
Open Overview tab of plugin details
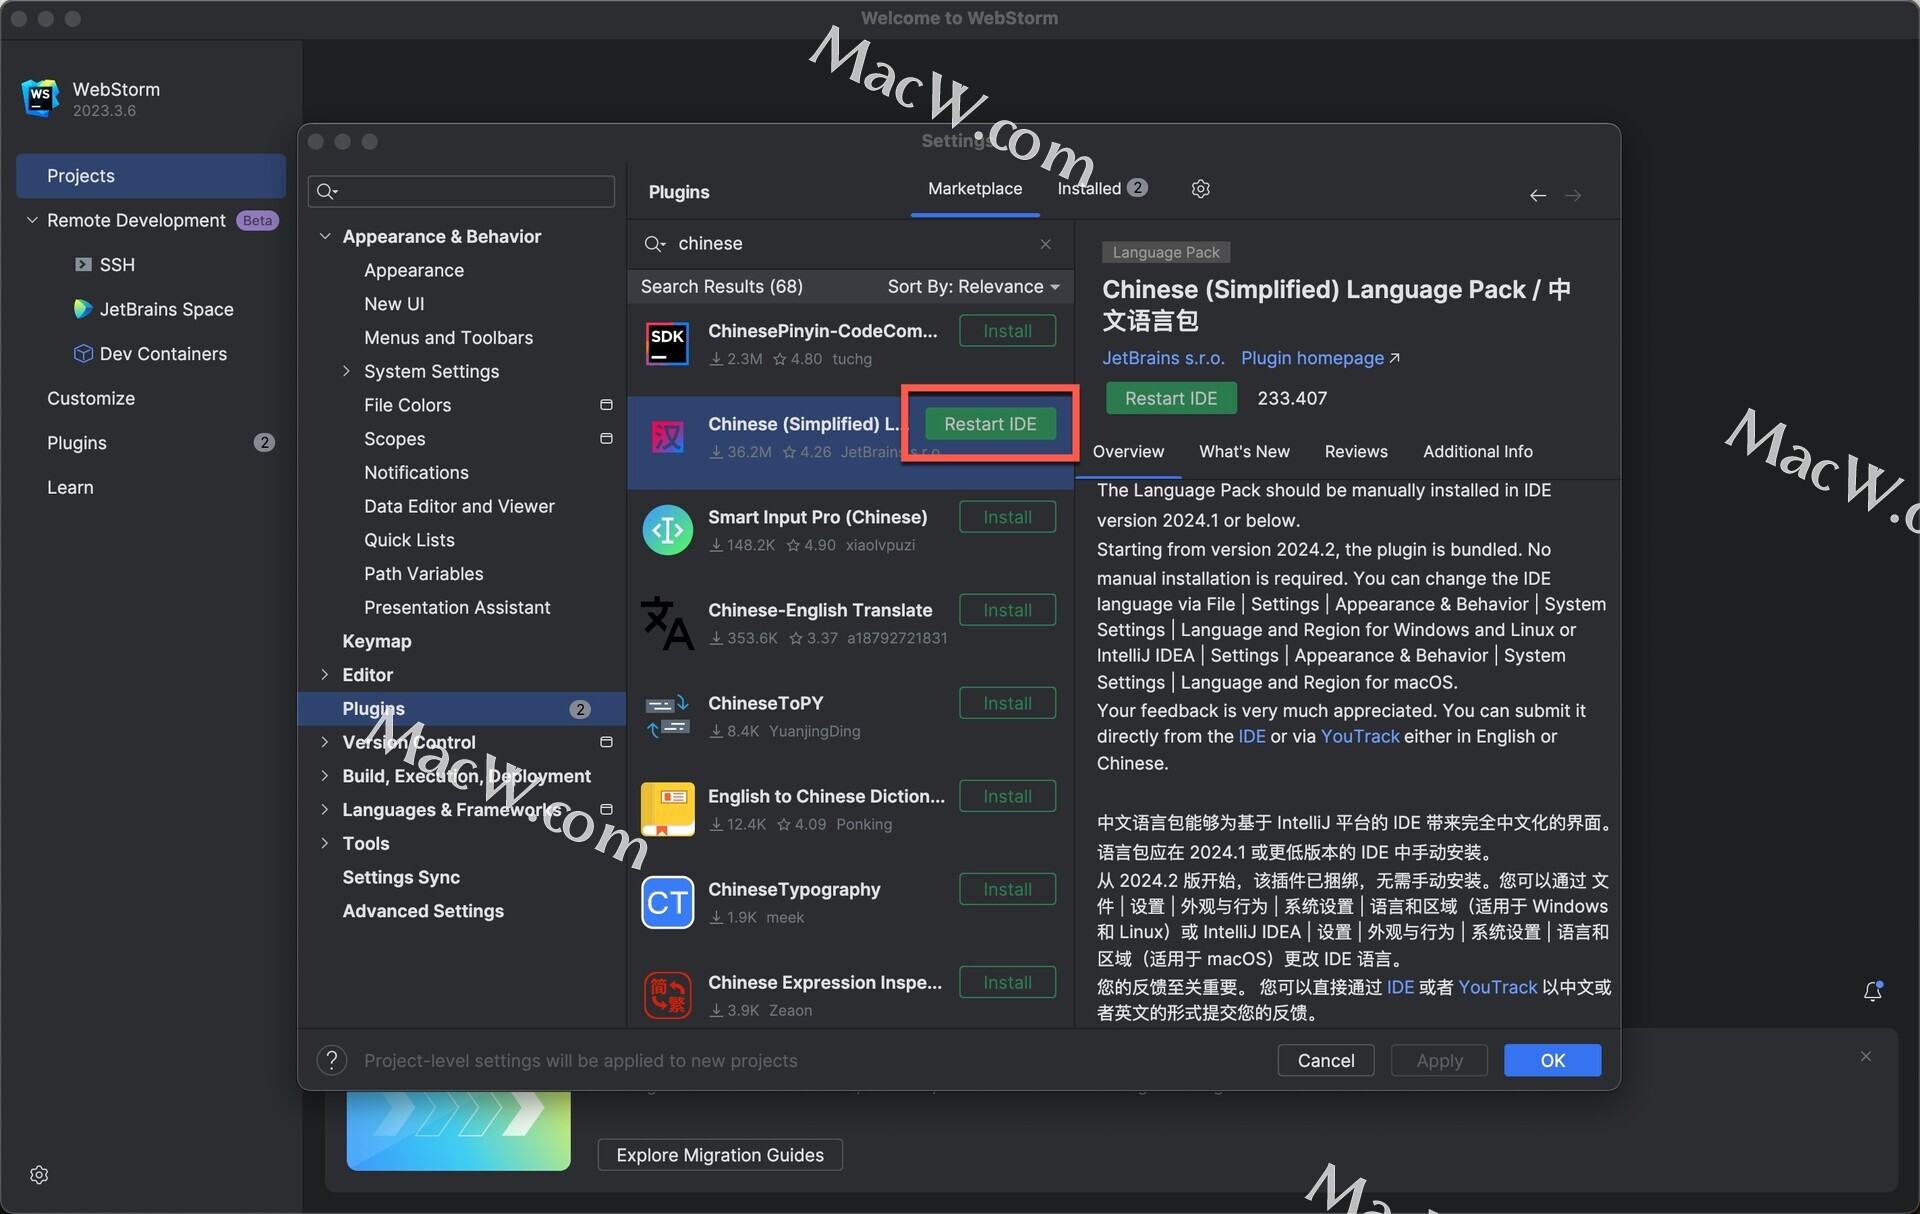(x=1128, y=452)
